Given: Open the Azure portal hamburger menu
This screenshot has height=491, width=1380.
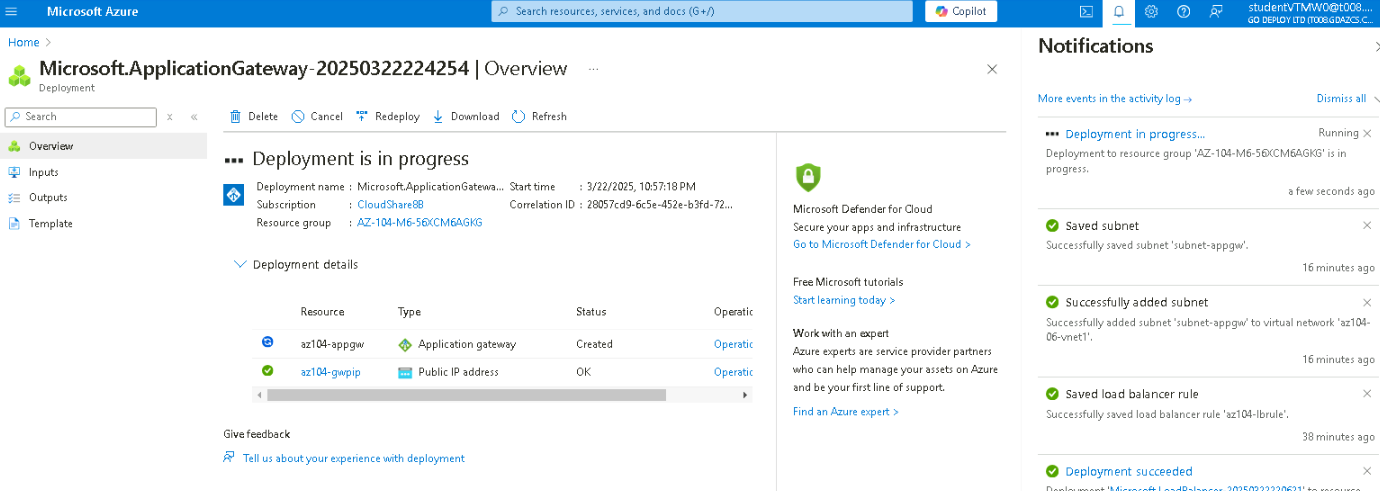Looking at the screenshot, I should 12,12.
